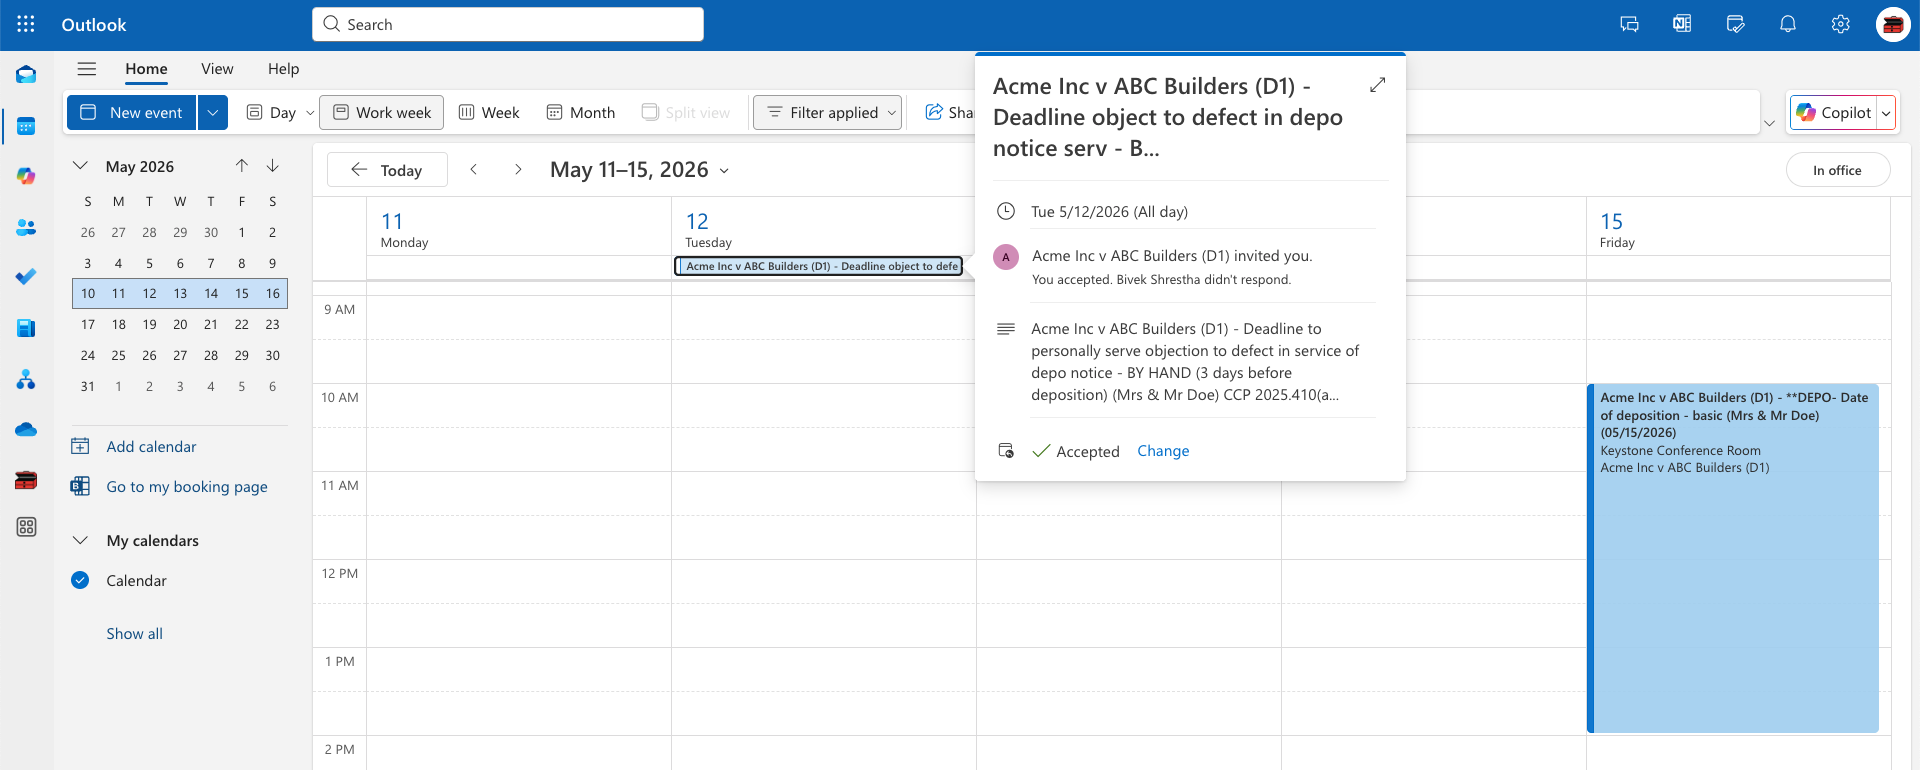Go to next month in mini calendar
This screenshot has width=1920, height=770.
point(273,166)
